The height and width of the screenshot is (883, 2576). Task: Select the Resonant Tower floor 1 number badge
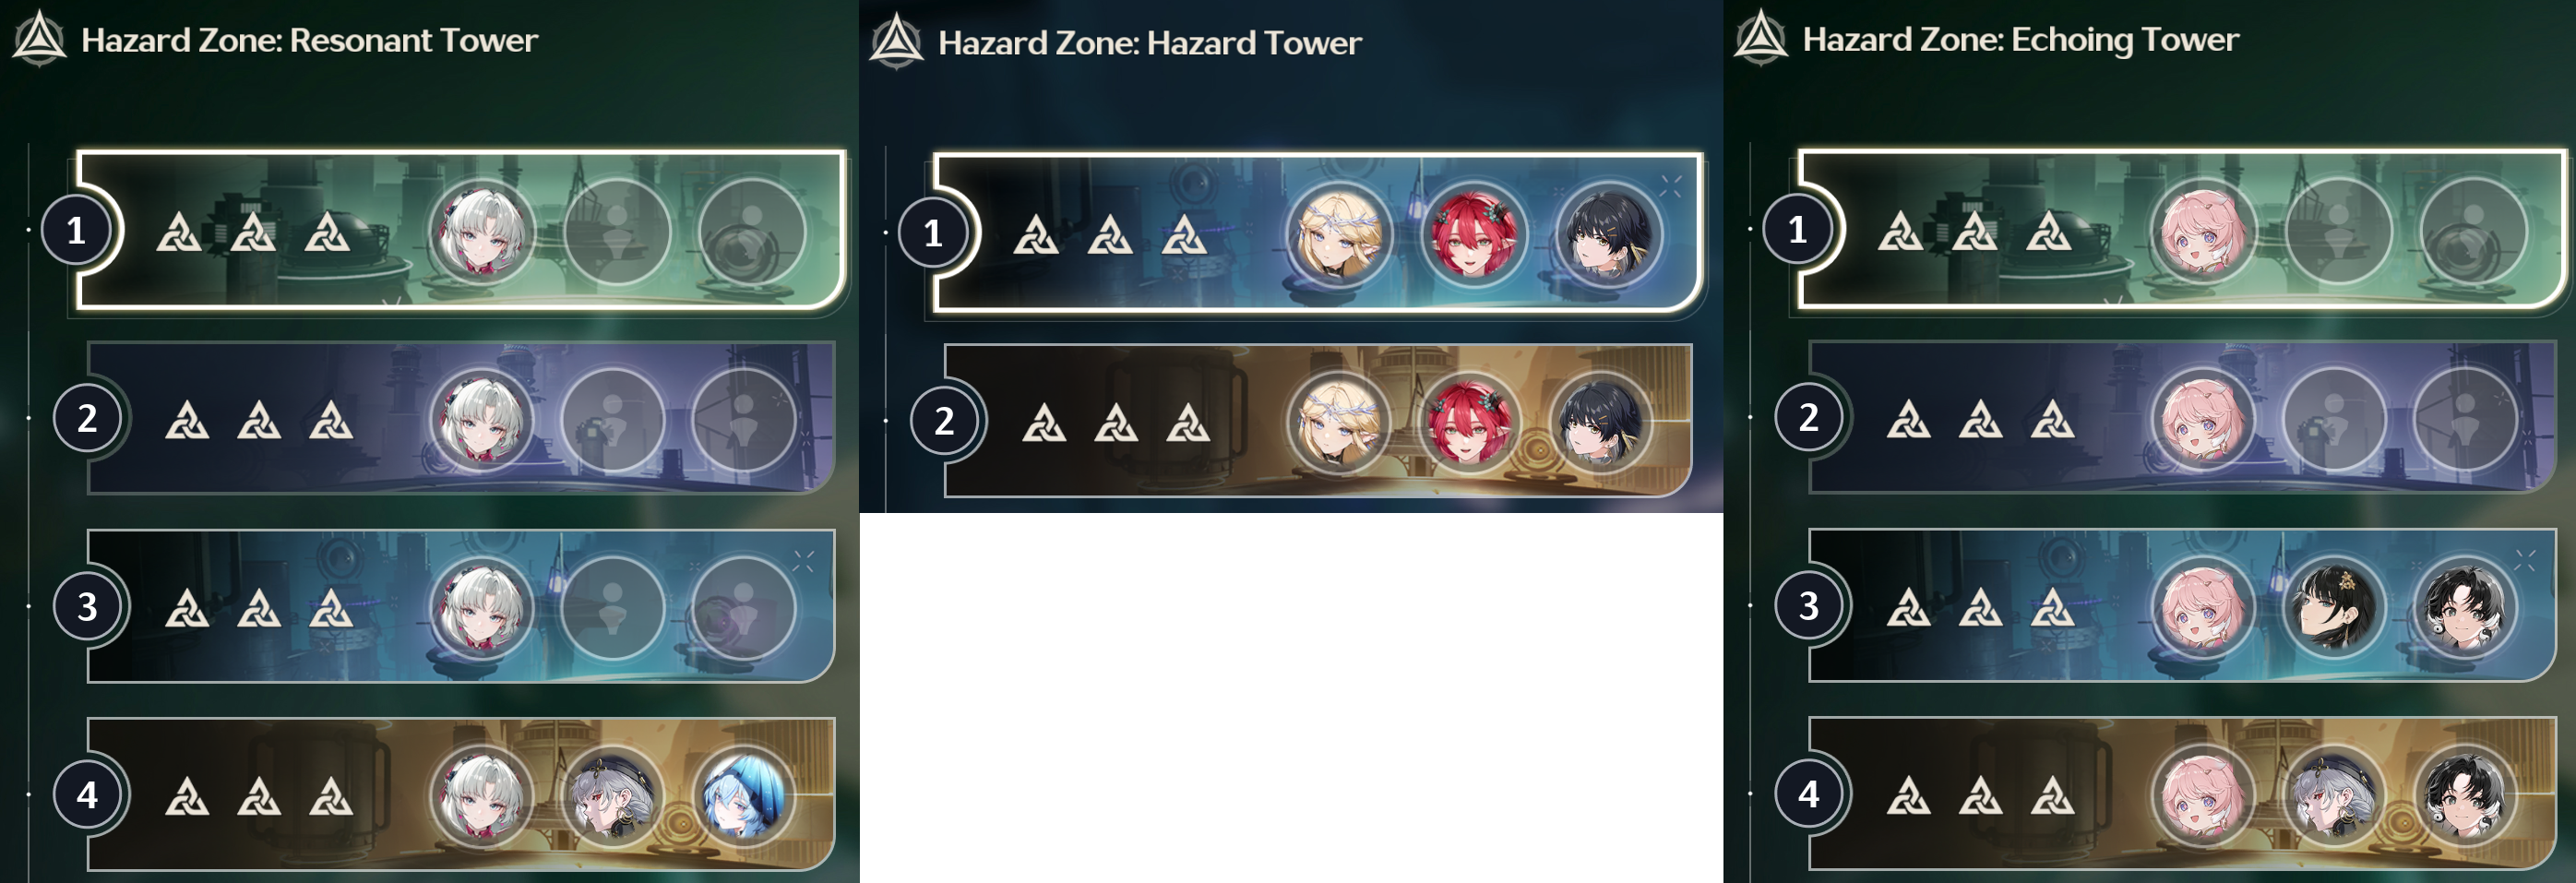76,231
